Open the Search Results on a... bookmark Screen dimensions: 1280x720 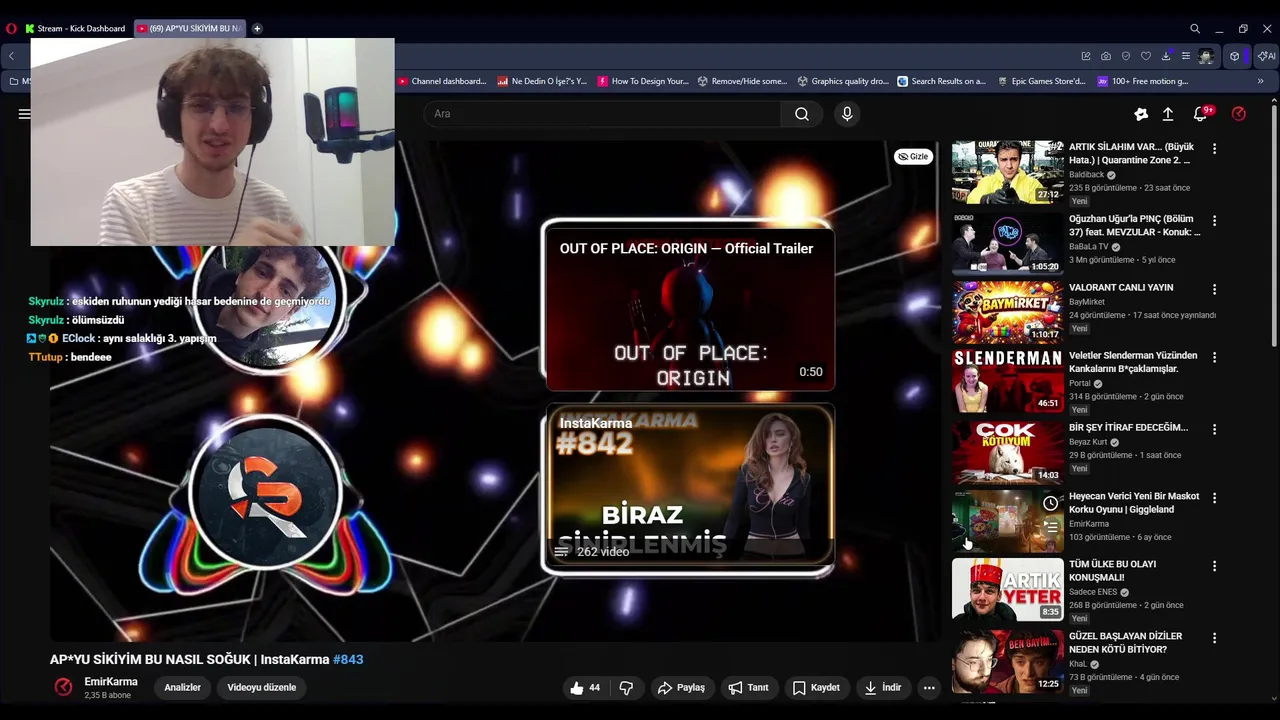point(942,81)
